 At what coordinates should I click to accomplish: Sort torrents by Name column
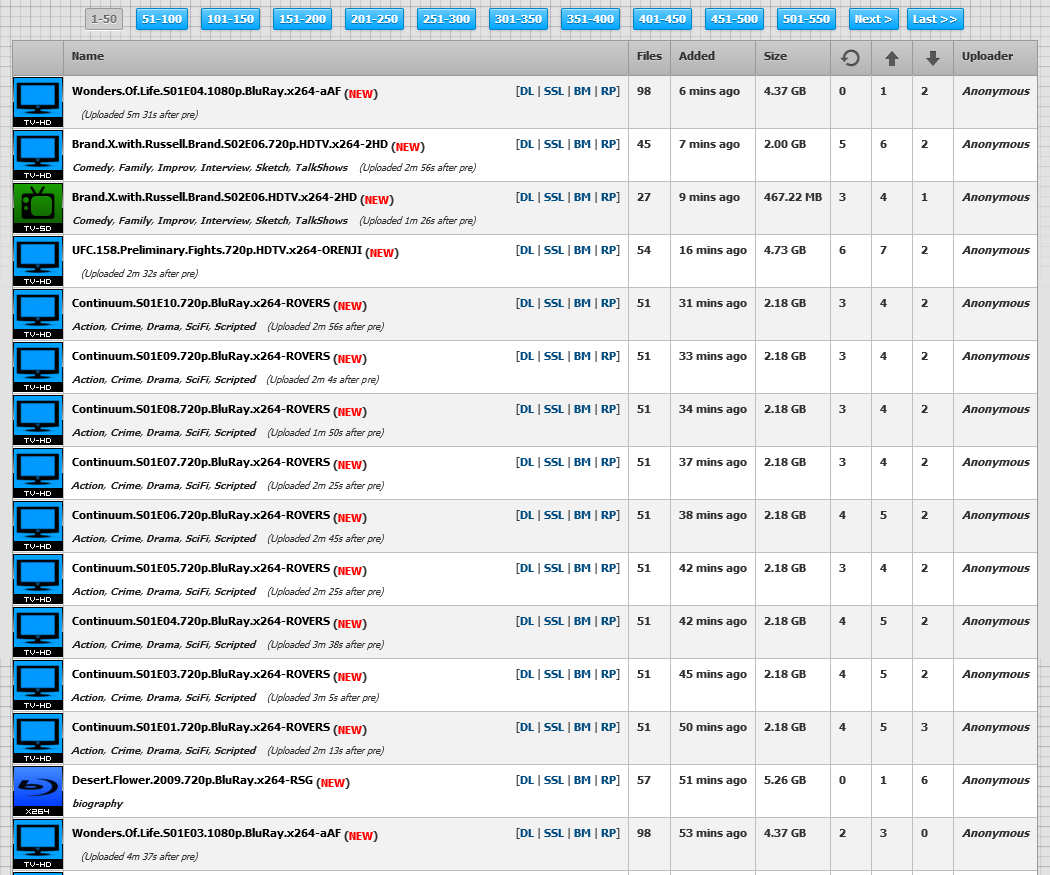(x=88, y=56)
